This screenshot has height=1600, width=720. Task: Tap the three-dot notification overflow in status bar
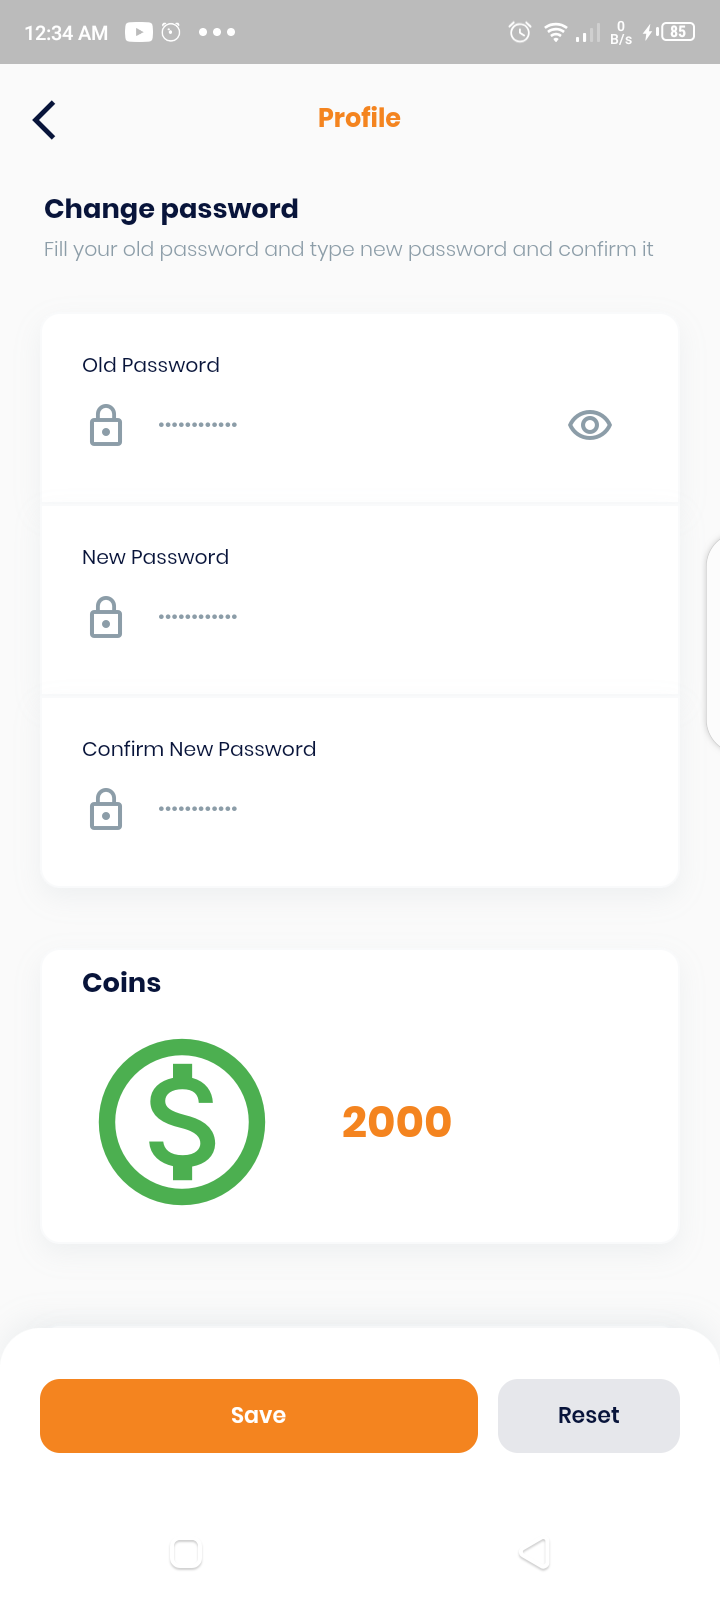pos(217,32)
